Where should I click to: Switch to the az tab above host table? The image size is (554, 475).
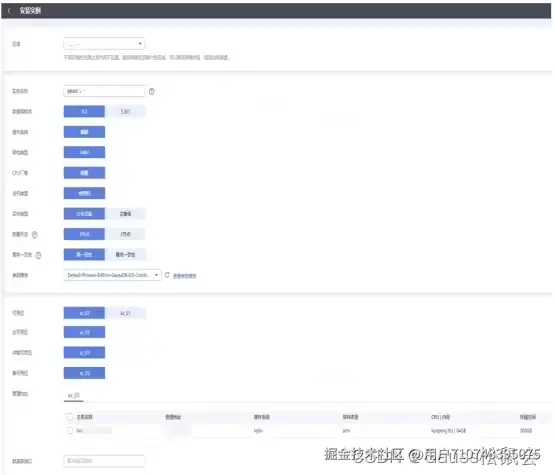click(x=73, y=395)
